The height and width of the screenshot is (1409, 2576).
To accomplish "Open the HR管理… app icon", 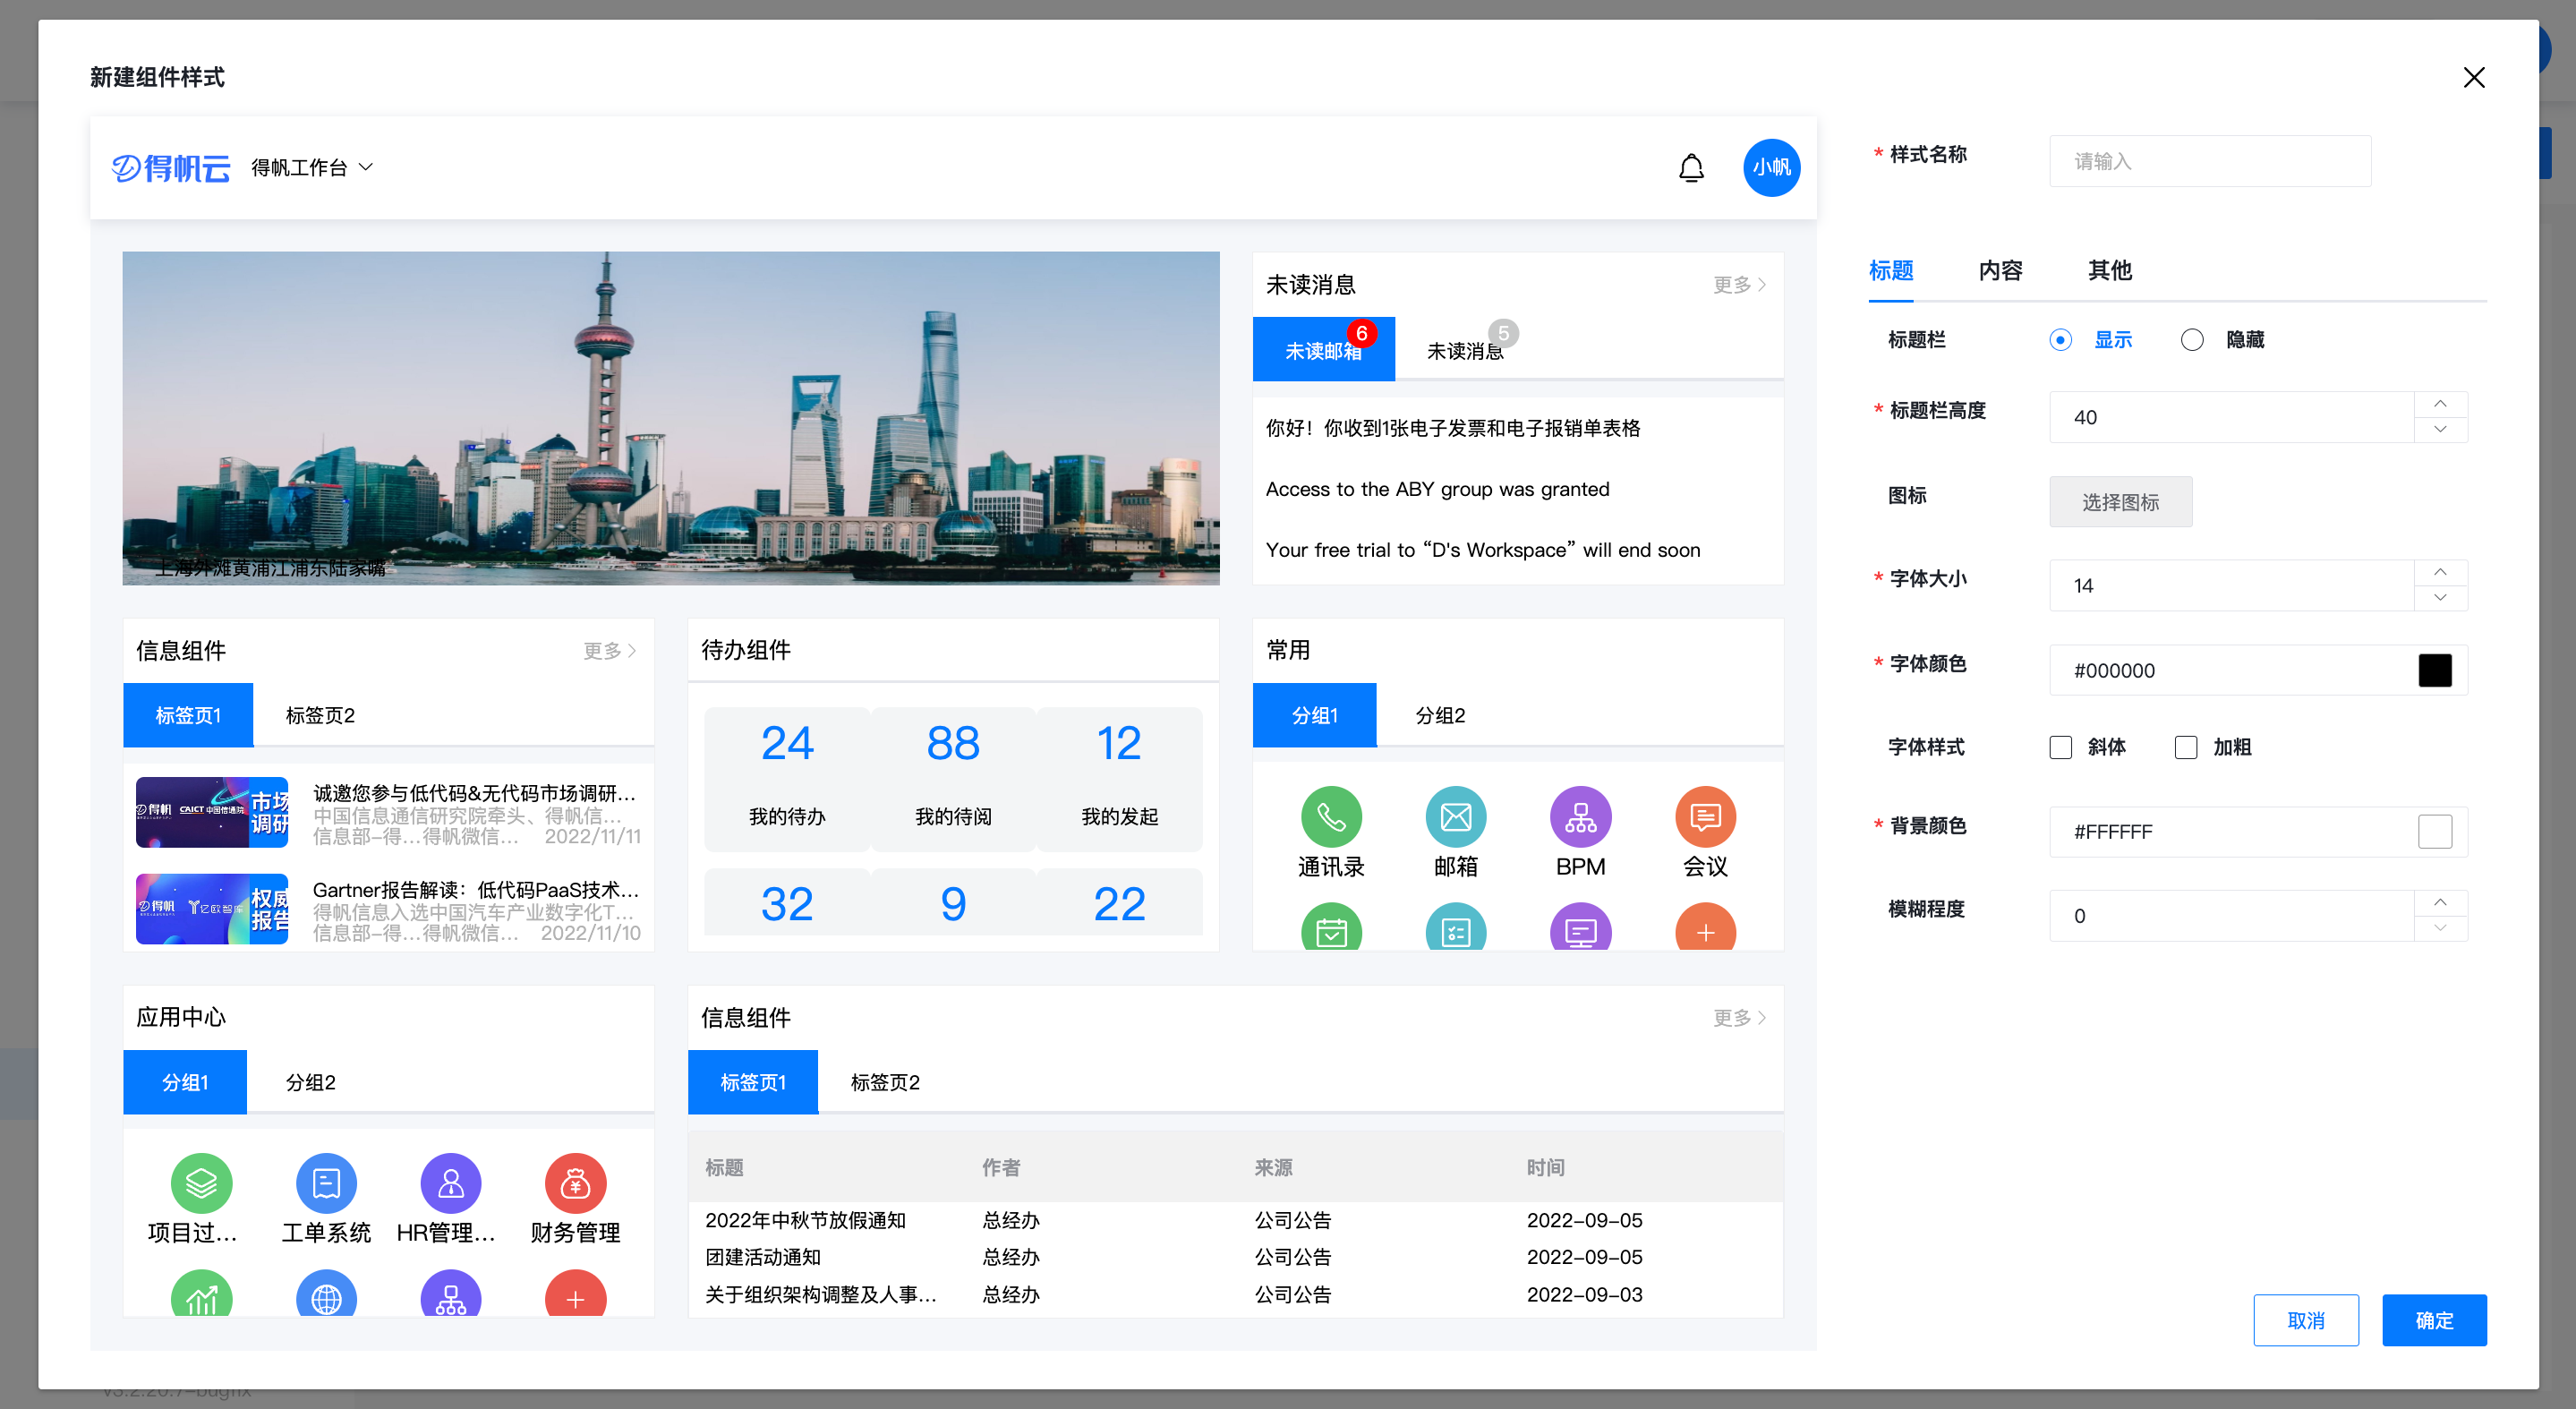I will pyautogui.click(x=451, y=1183).
